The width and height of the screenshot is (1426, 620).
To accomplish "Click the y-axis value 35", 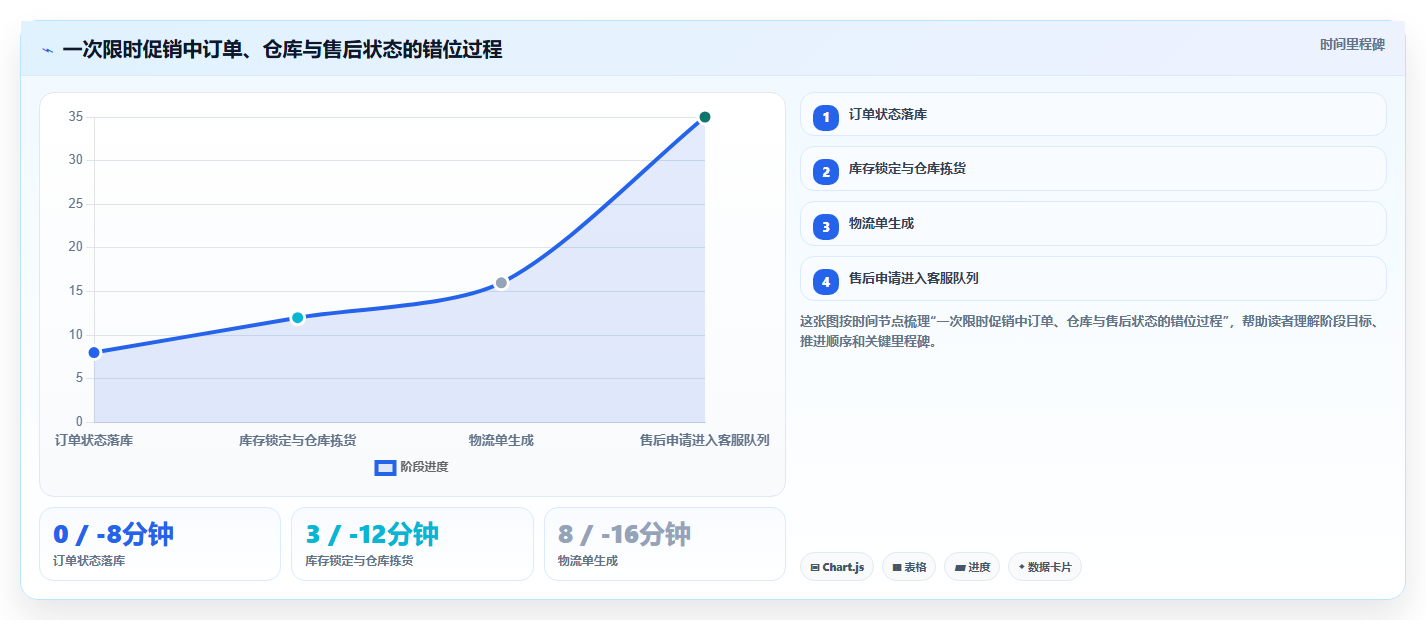I will point(75,116).
